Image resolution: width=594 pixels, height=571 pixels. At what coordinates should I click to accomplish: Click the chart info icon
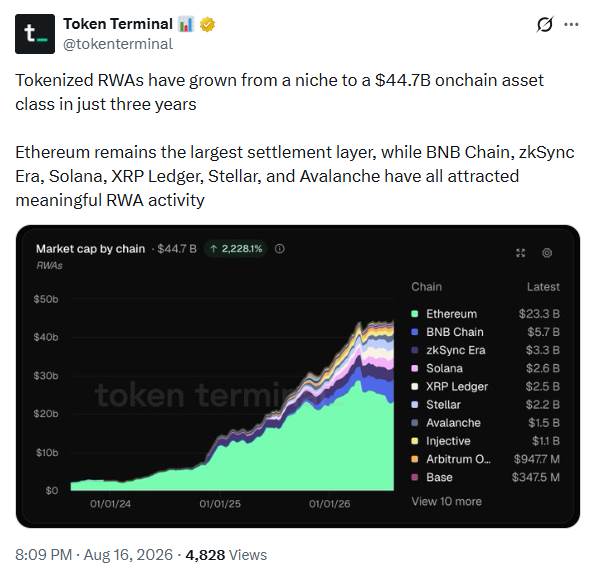pos(280,249)
